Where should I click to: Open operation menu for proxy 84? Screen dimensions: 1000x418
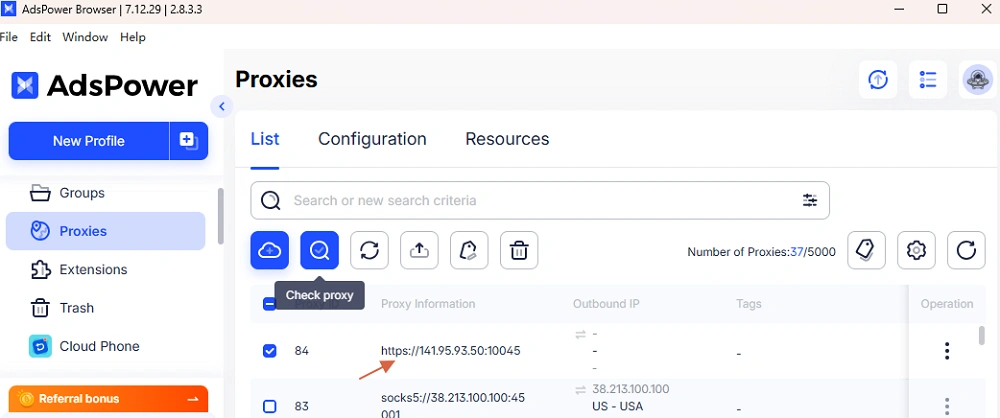click(947, 350)
